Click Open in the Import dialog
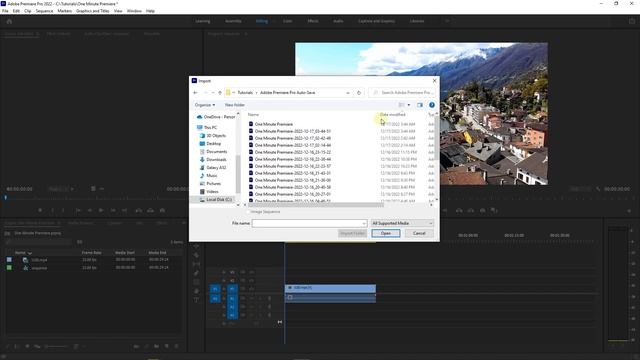Viewport: 640px width, 360px height. tap(386, 233)
